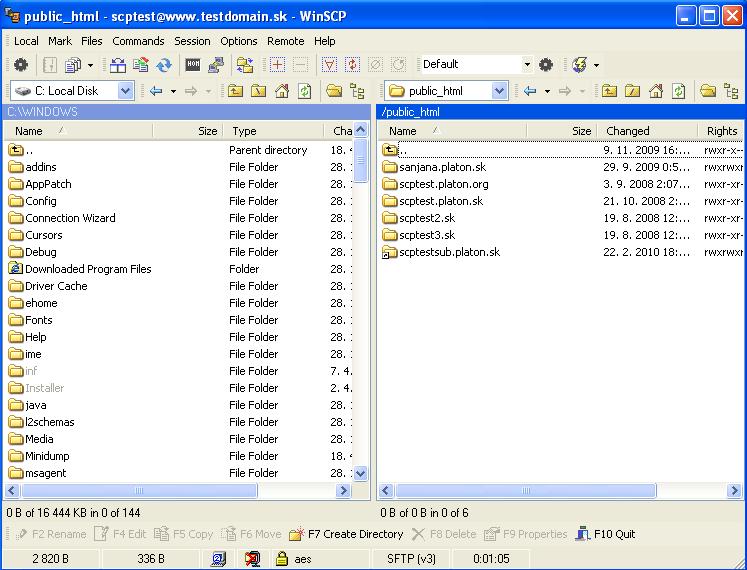Viewport: 747px width, 570px height.
Task: Go to local parent directory icon
Action: [235, 91]
